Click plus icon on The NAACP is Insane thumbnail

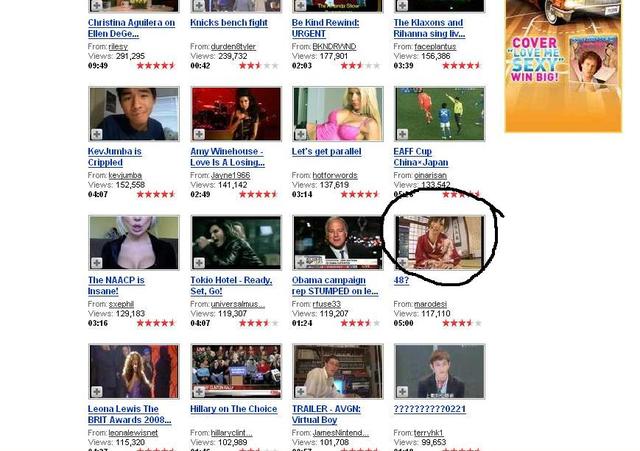(x=96, y=262)
